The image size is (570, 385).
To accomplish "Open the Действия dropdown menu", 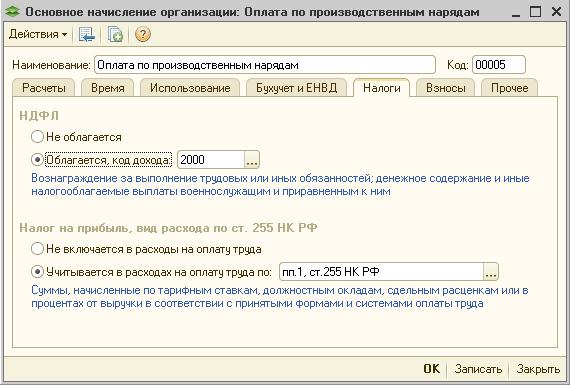I will (x=38, y=34).
